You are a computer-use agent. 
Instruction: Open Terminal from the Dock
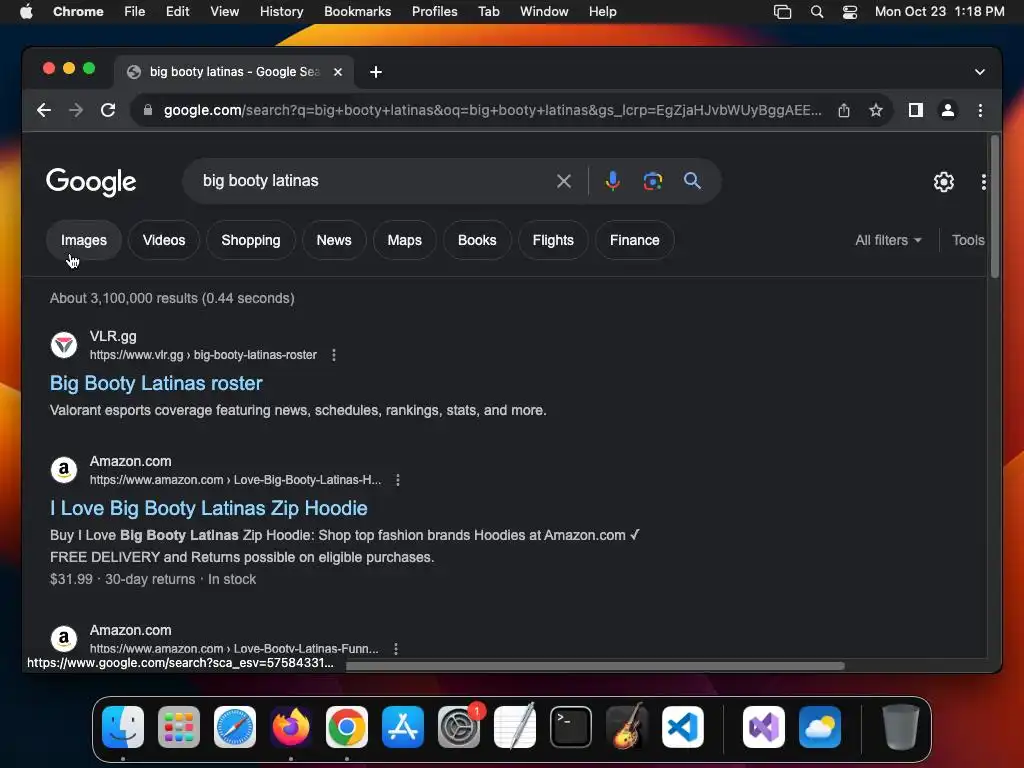click(x=571, y=727)
